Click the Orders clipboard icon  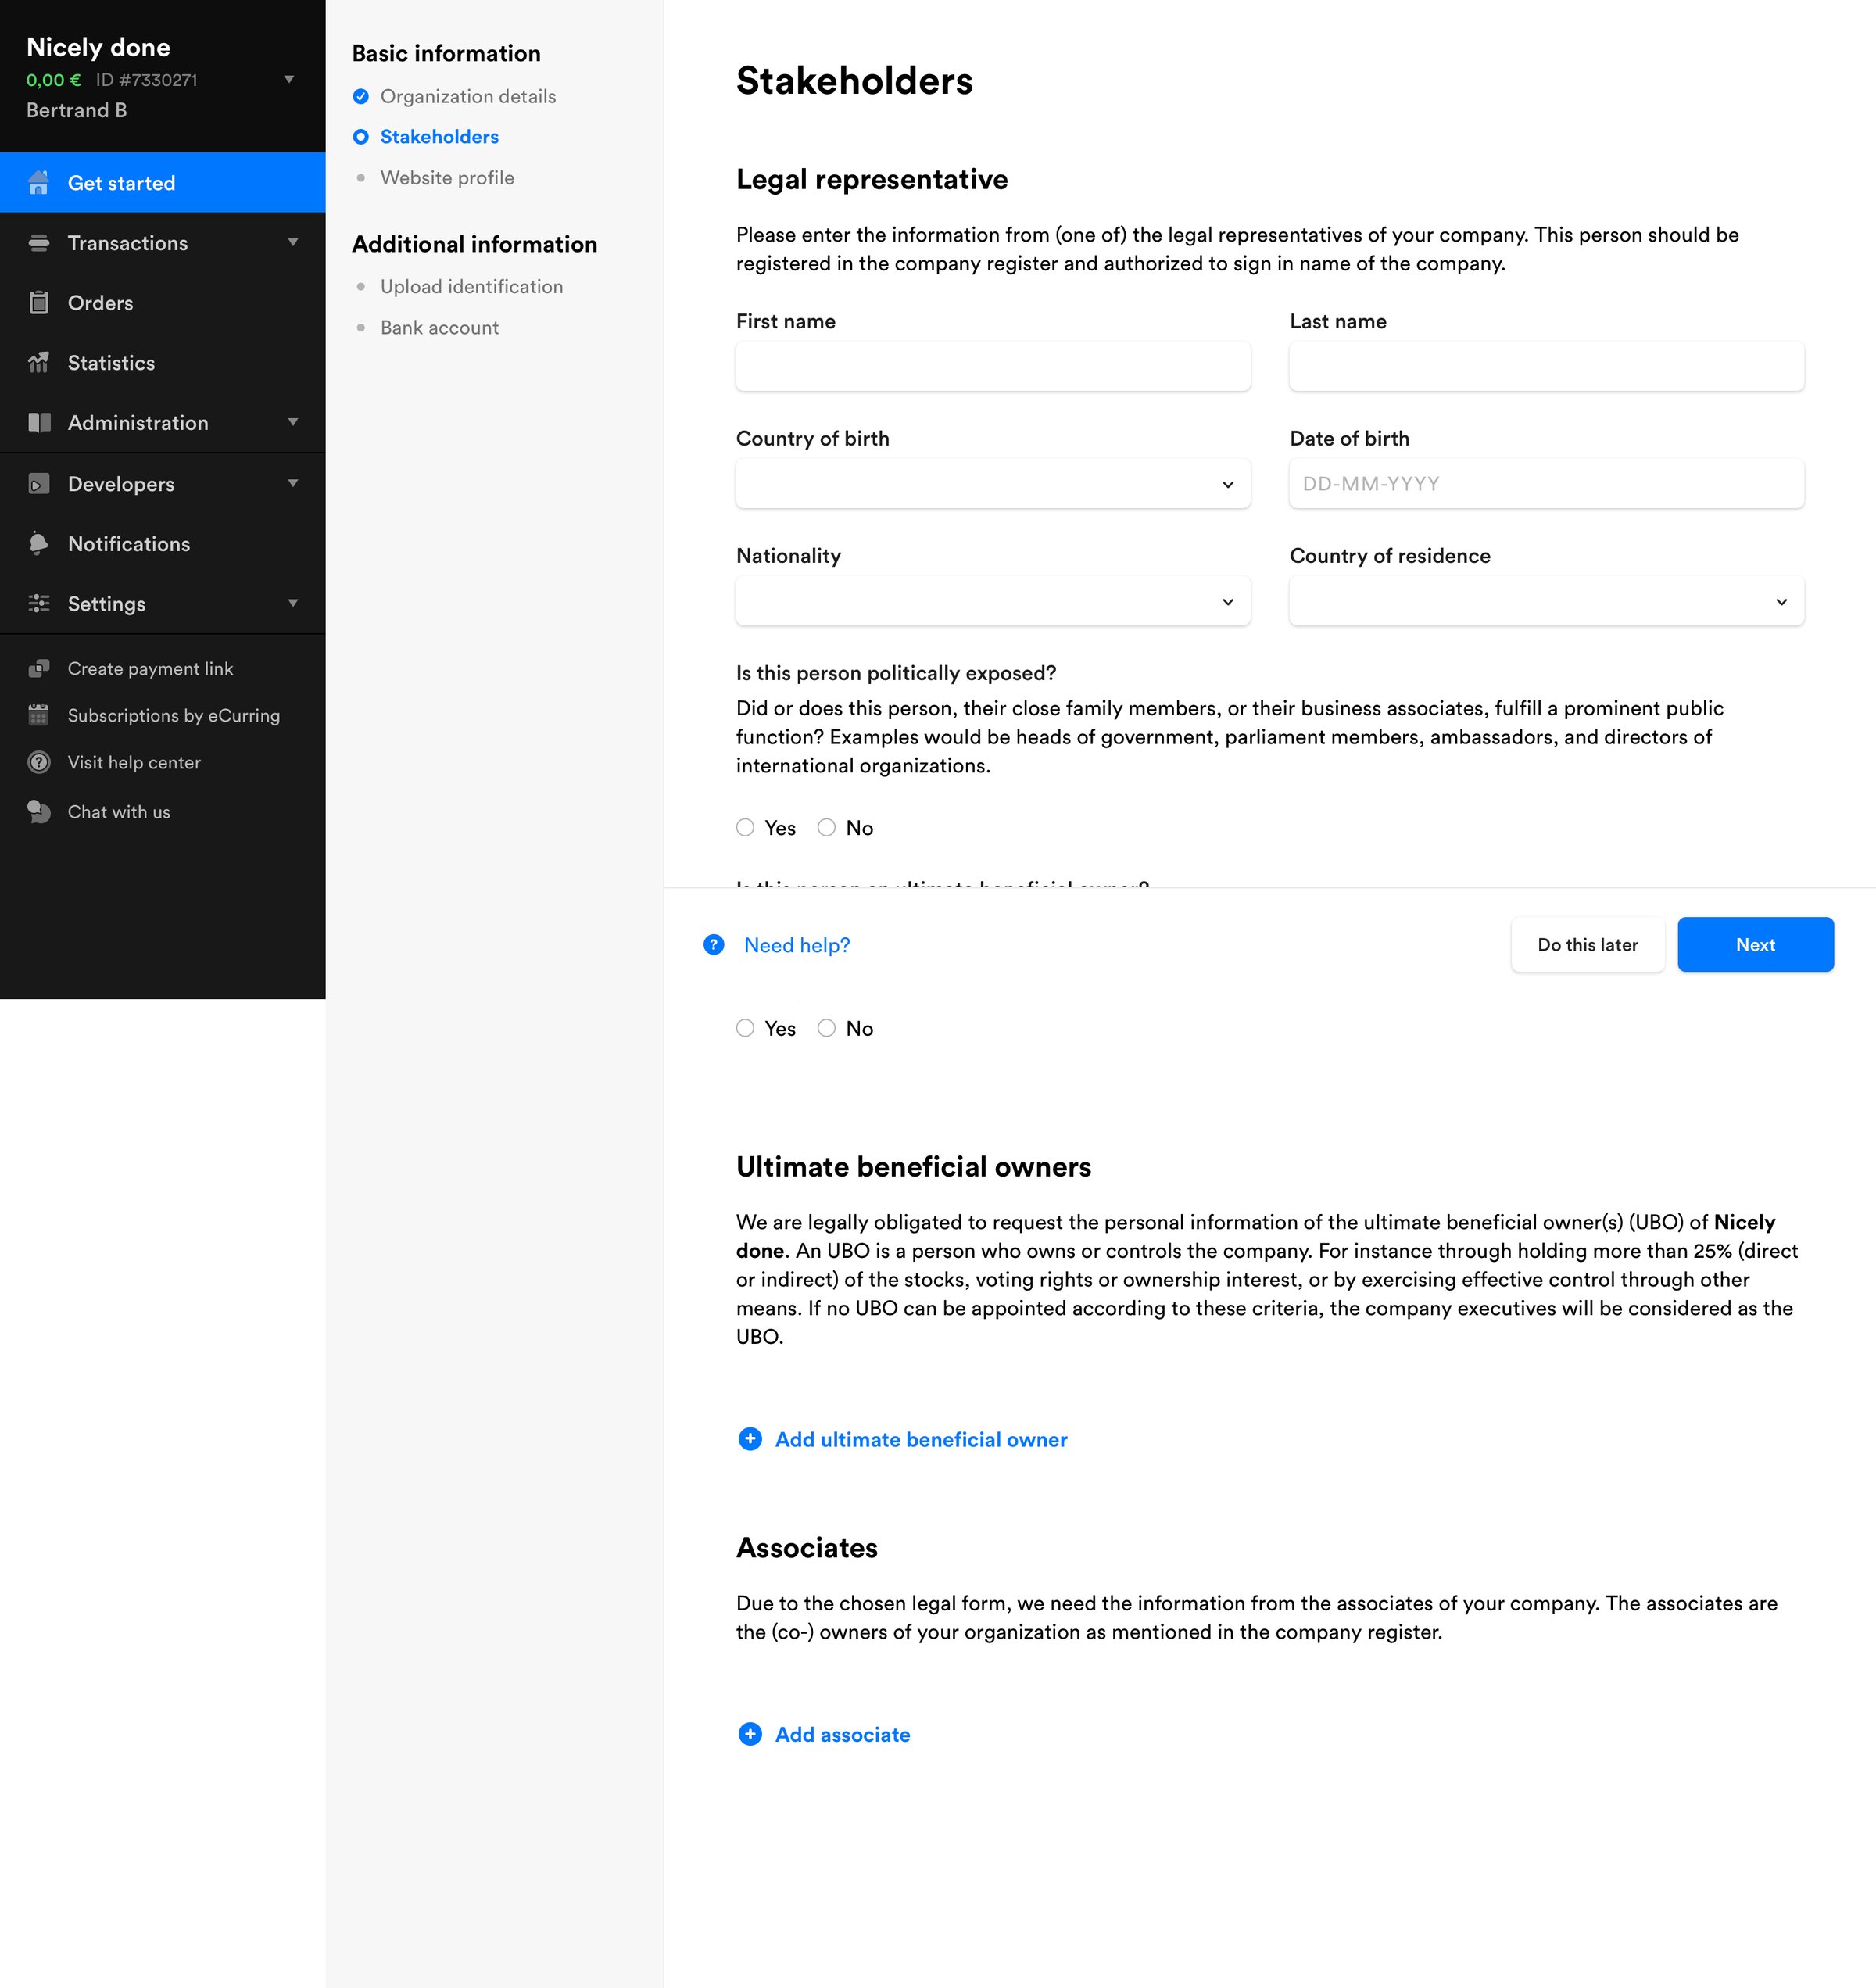[x=39, y=303]
